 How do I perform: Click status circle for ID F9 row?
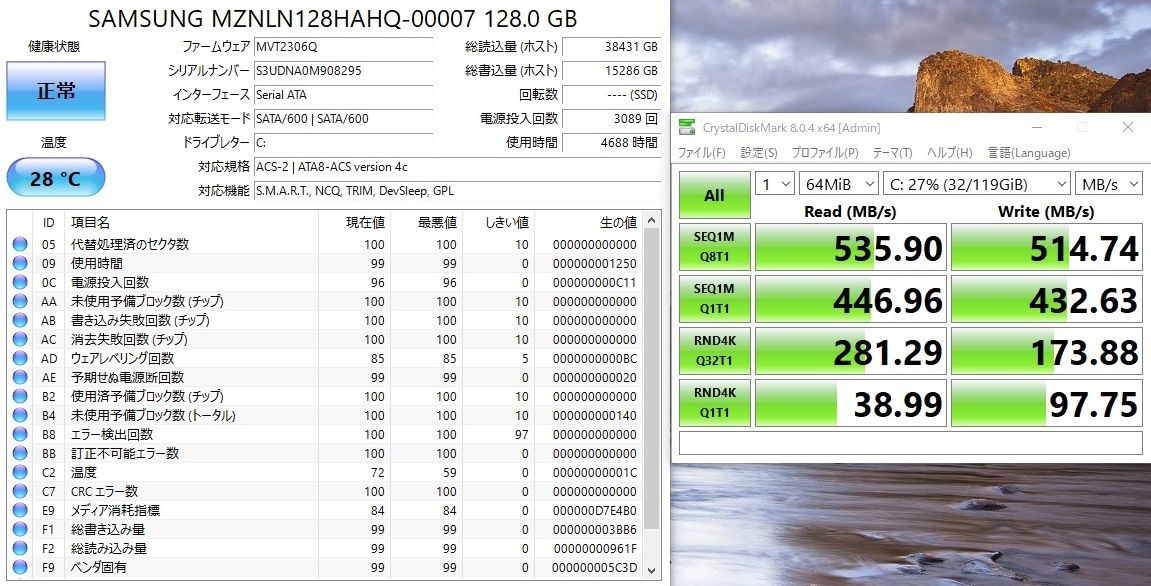20,568
